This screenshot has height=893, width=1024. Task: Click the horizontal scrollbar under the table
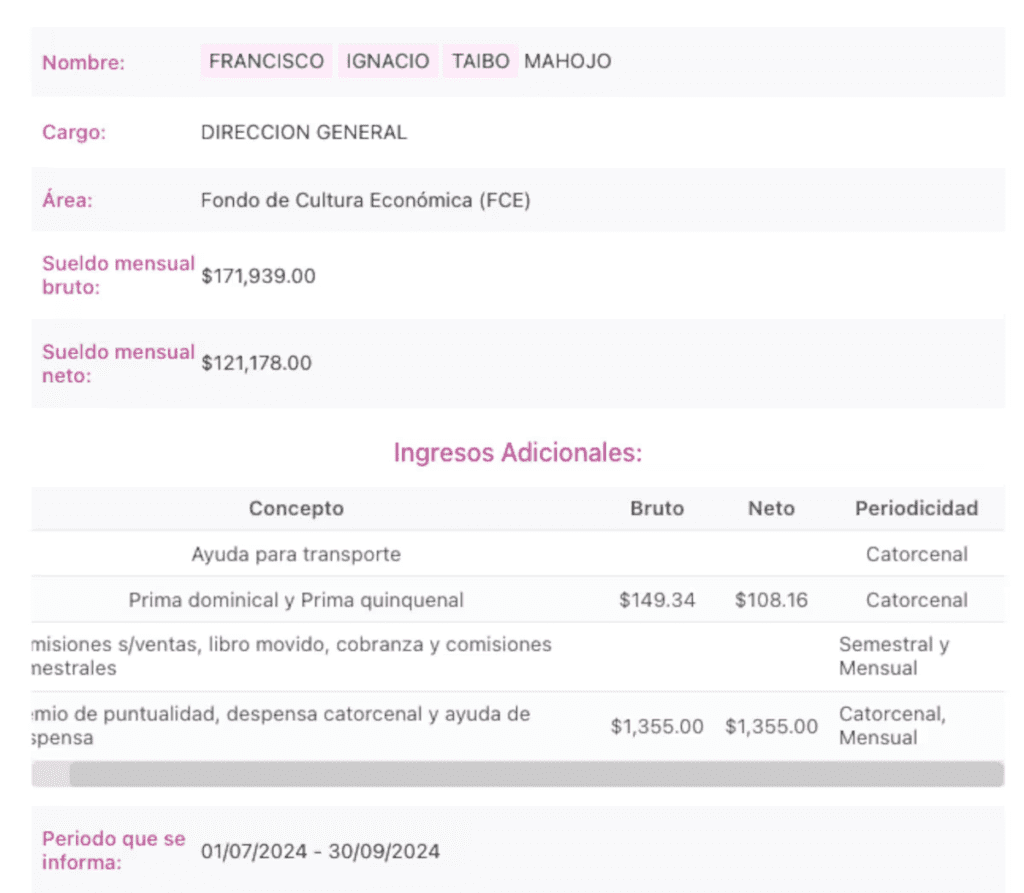pos(535,774)
